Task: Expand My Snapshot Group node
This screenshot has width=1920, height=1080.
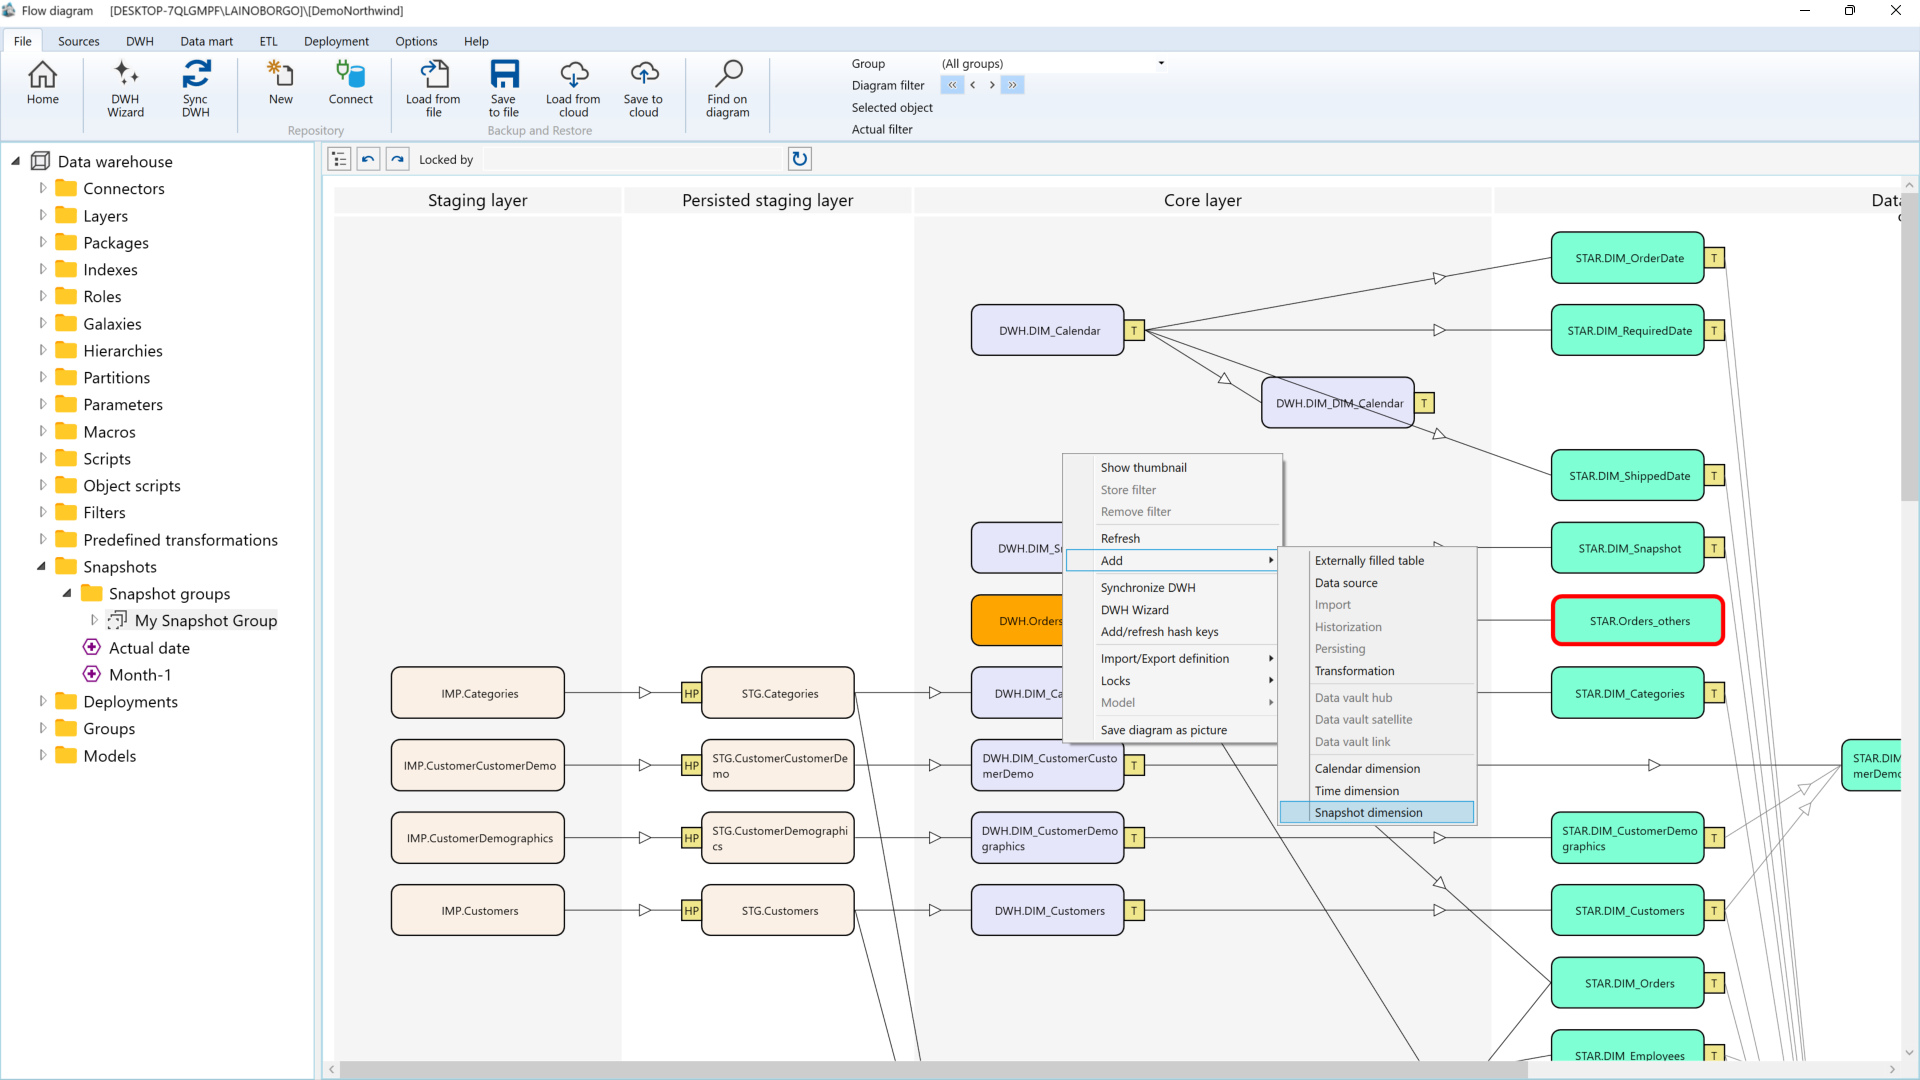Action: (94, 620)
